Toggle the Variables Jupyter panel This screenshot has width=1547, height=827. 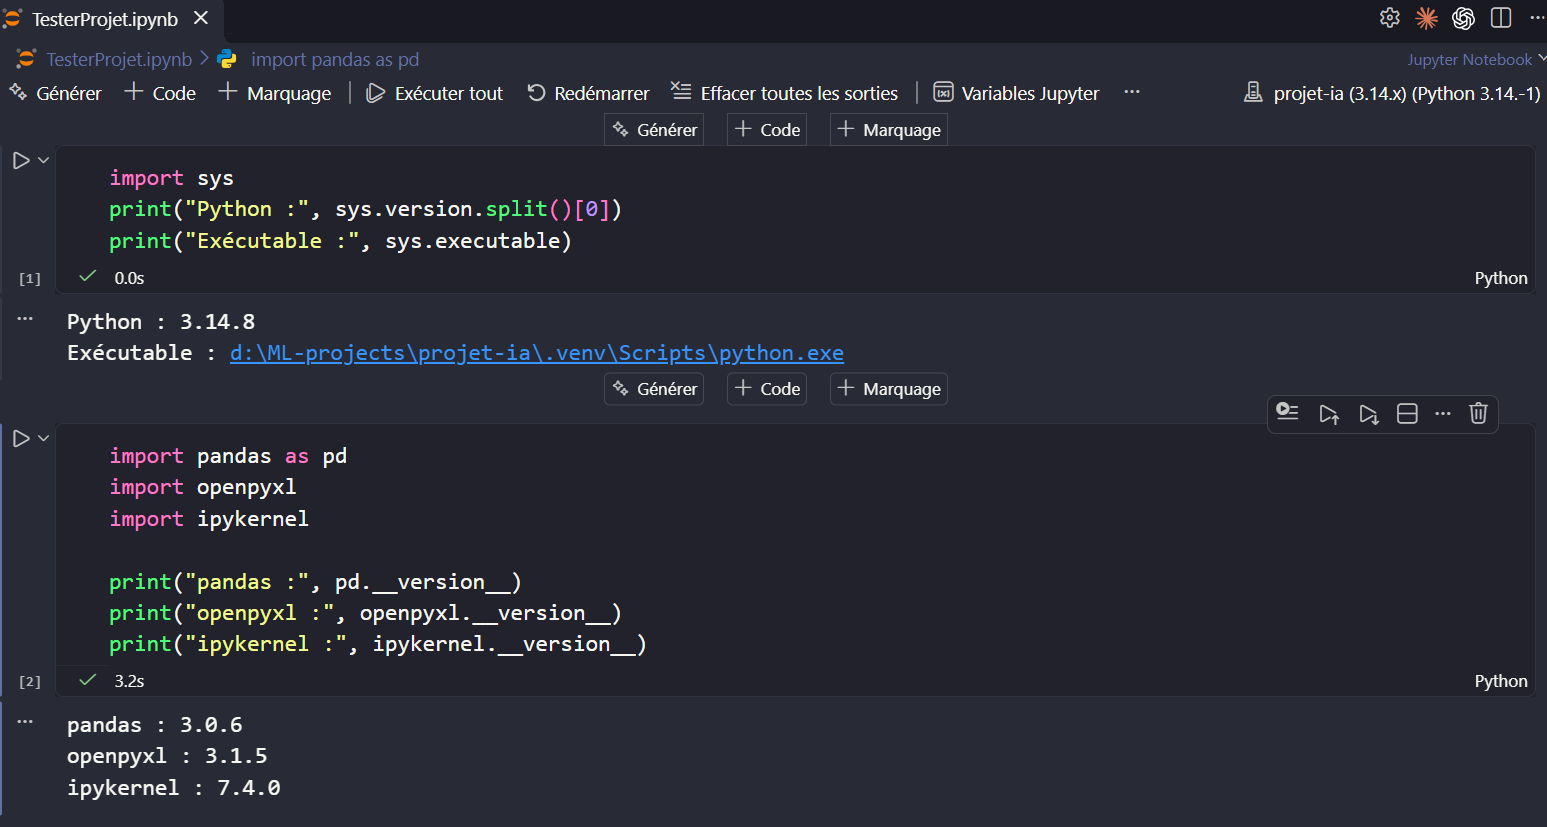(x=1016, y=93)
